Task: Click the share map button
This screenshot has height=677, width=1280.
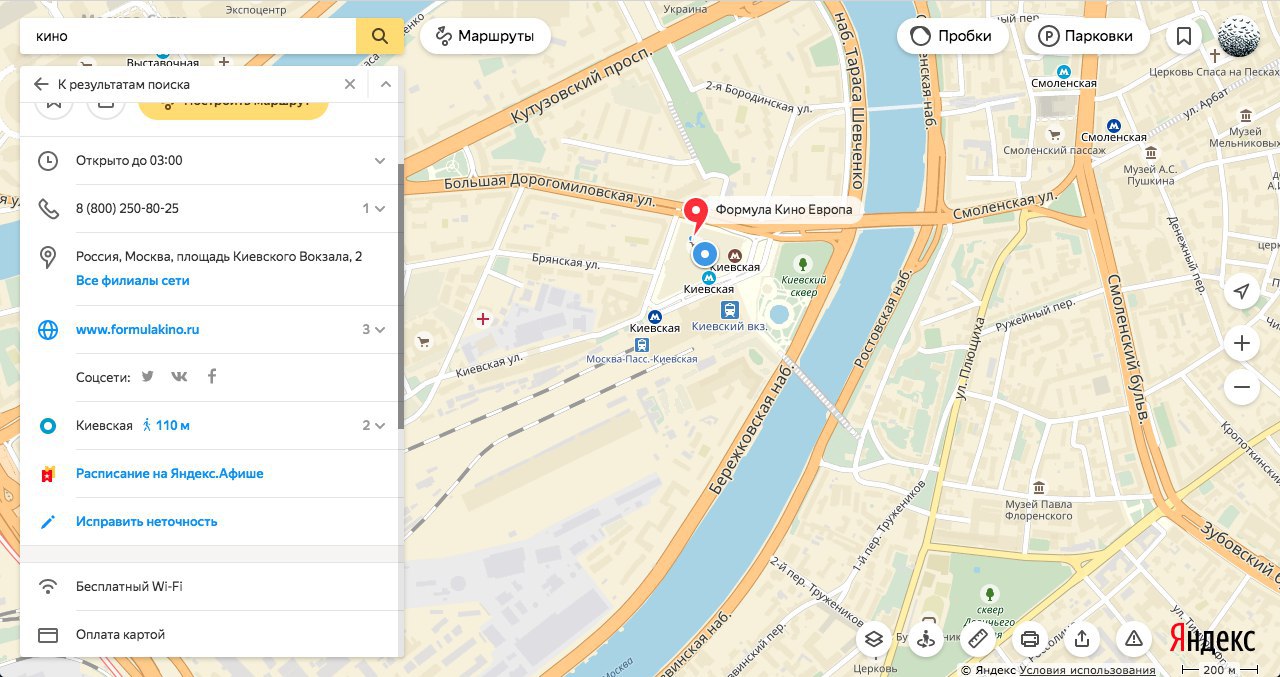Action: point(1082,639)
